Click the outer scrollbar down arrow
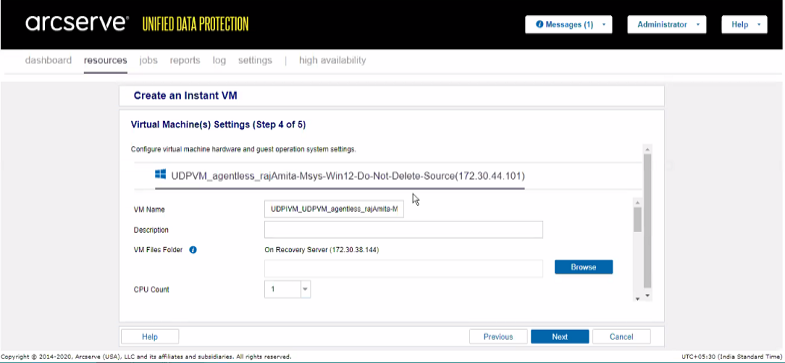Screen dimensions: 785x363 click(x=647, y=295)
